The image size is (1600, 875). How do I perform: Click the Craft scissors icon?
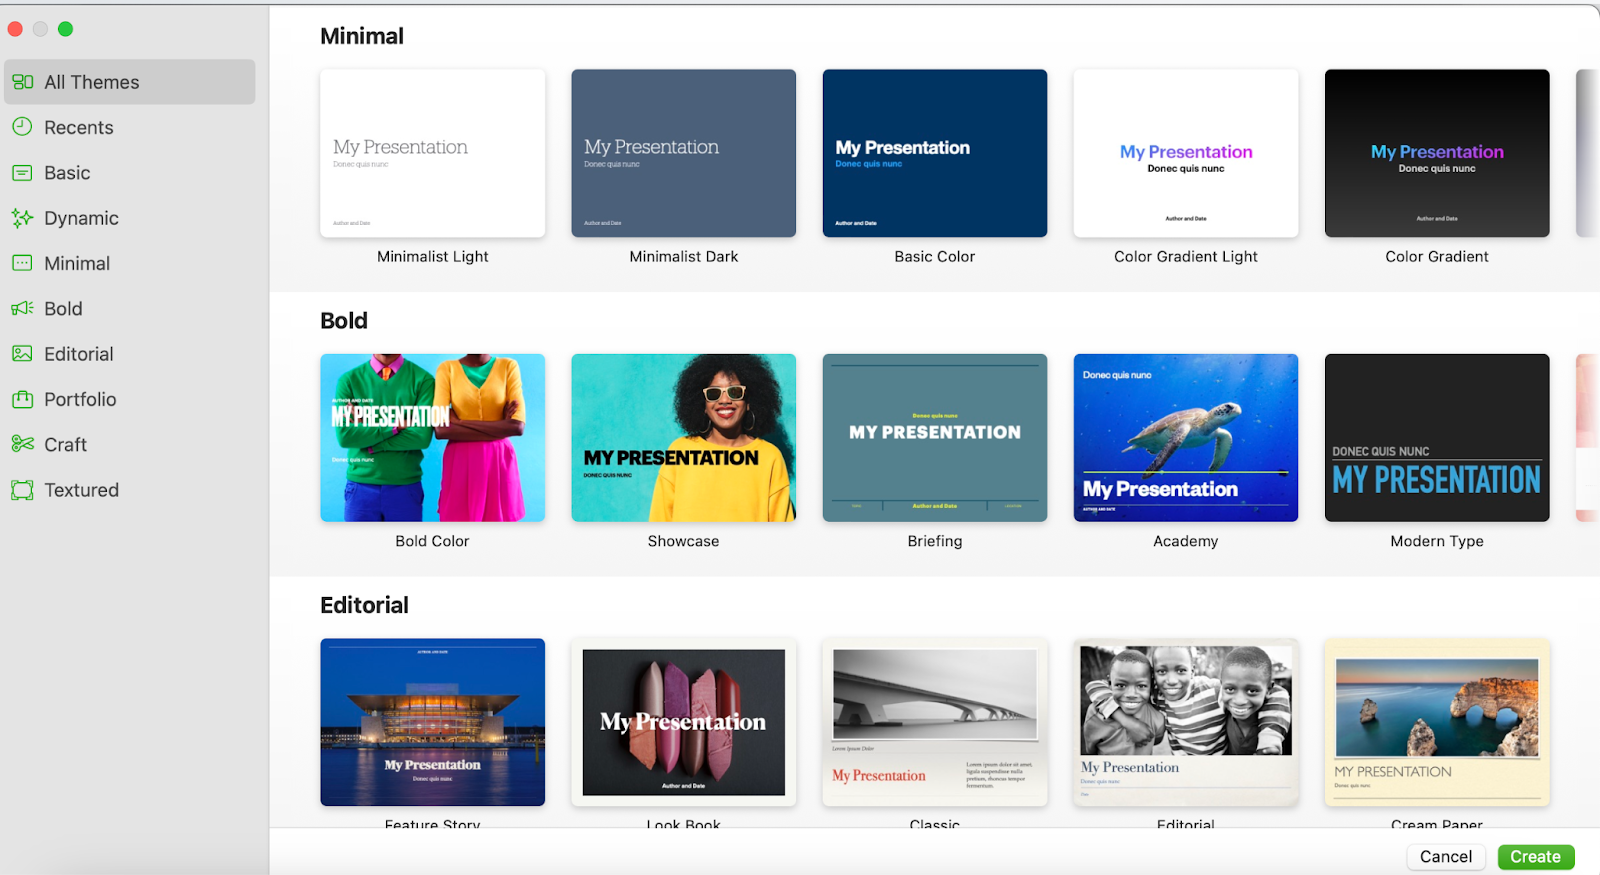coord(23,444)
